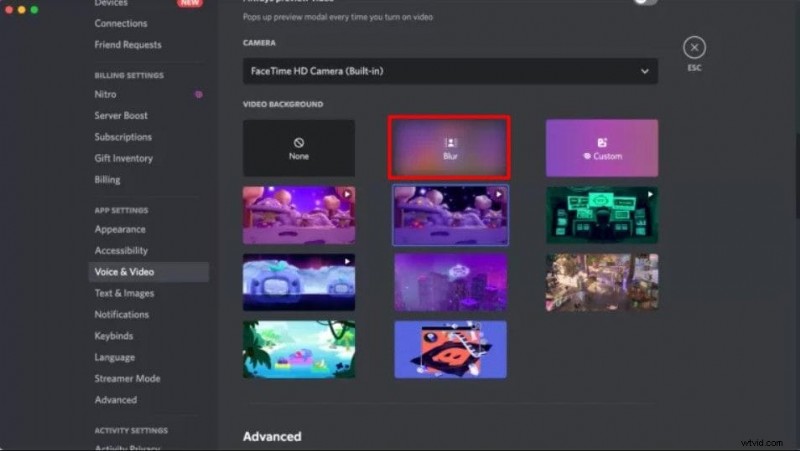Click the ESC close circle icon
Screen dimensions: 800x451
(x=694, y=47)
